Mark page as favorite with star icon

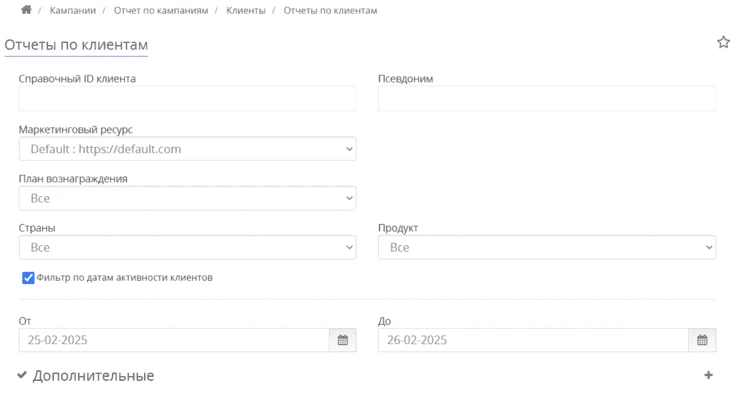pyautogui.click(x=723, y=42)
